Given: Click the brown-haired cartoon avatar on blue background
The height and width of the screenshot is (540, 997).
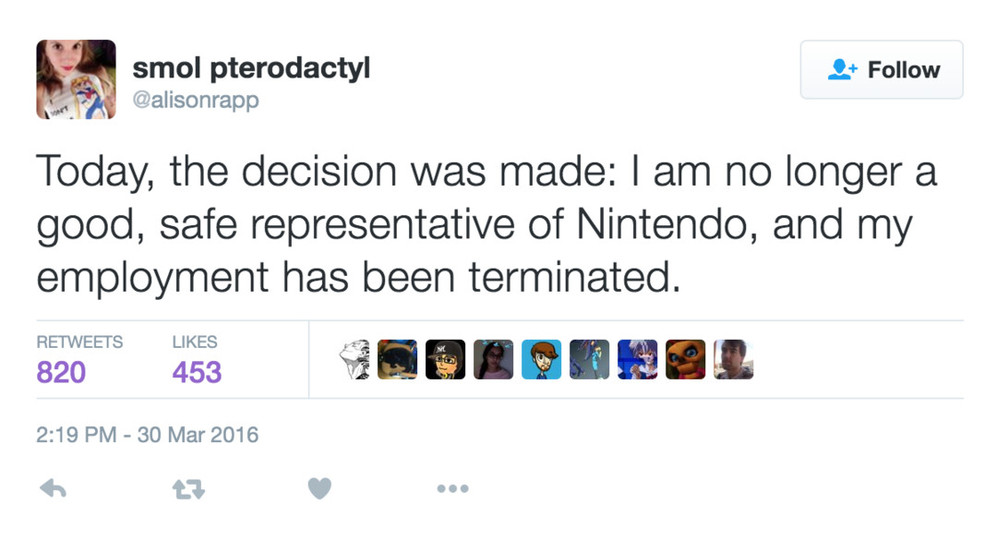Looking at the screenshot, I should [x=541, y=360].
